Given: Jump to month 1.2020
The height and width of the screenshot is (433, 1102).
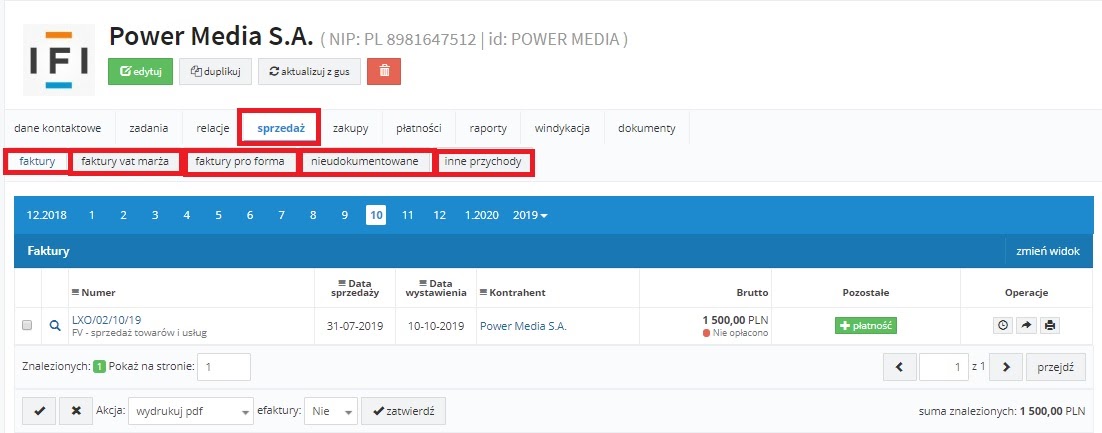Looking at the screenshot, I should coord(481,215).
